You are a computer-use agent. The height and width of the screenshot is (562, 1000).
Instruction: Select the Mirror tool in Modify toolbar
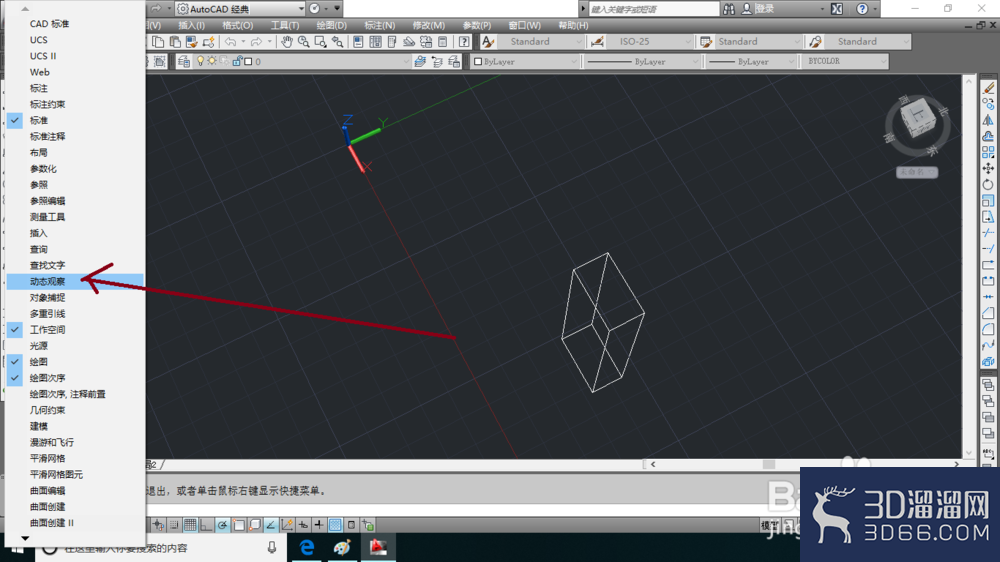(989, 120)
